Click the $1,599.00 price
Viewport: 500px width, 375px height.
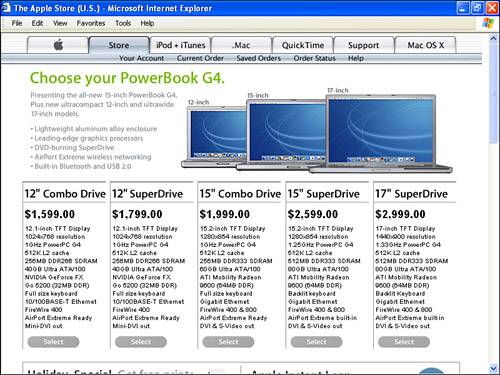(x=50, y=214)
